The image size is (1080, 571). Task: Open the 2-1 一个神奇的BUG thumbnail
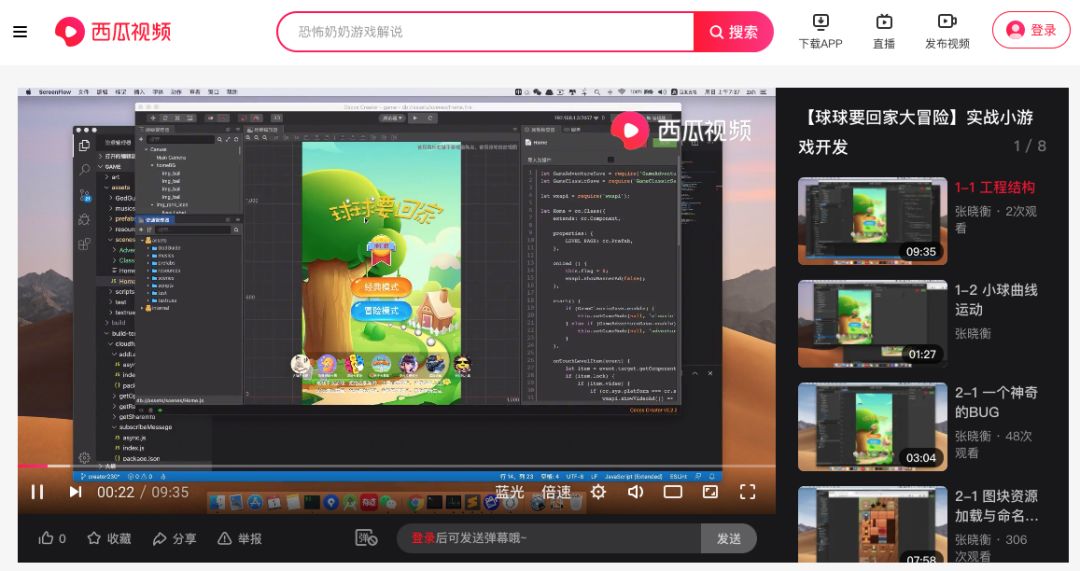(873, 427)
